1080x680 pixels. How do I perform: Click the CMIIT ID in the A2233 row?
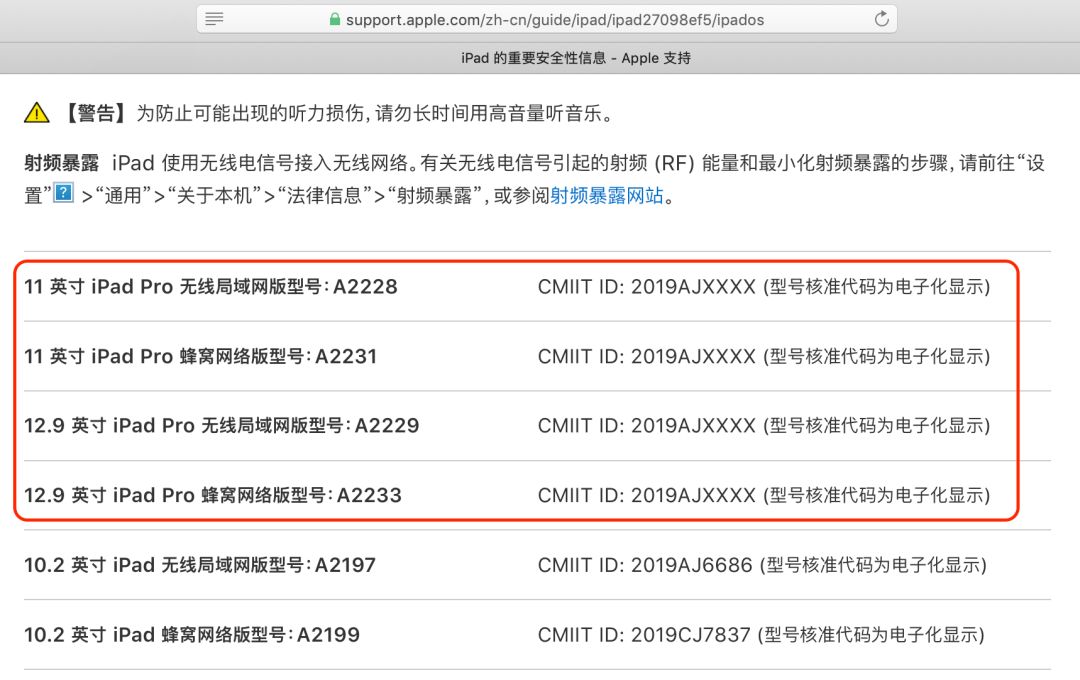pyautogui.click(x=764, y=495)
